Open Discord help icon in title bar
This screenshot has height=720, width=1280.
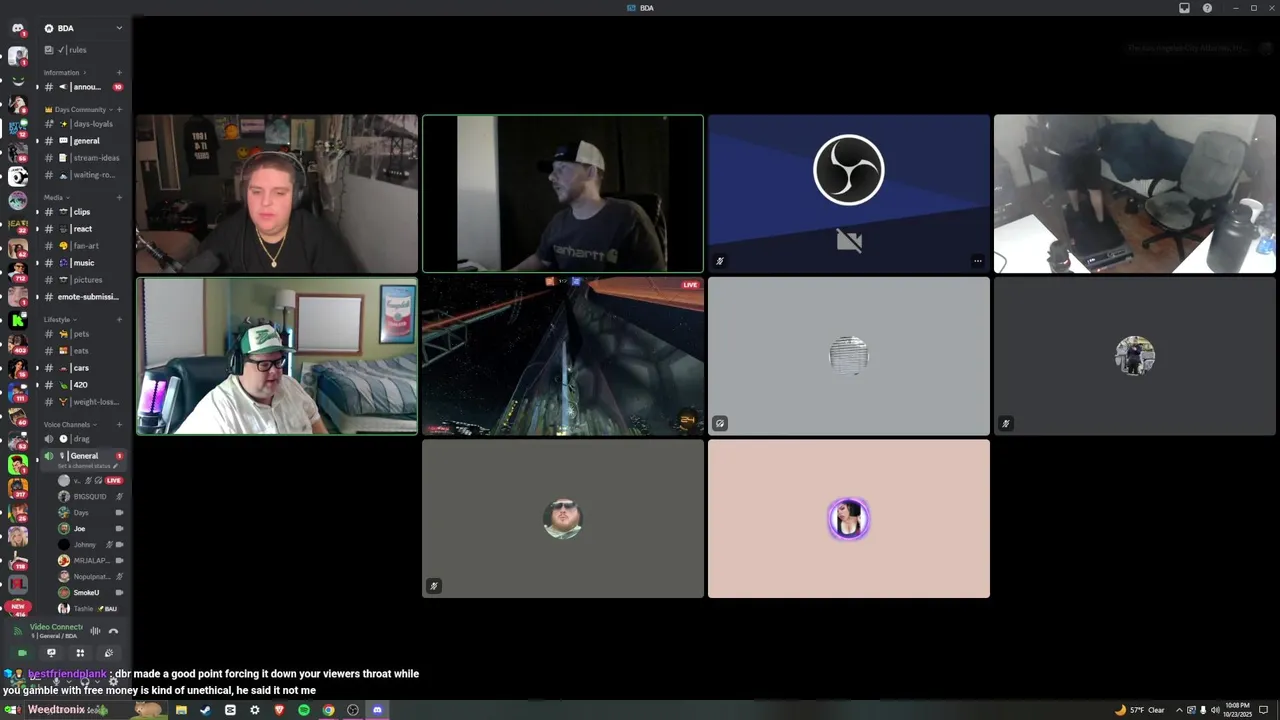coord(1207,8)
